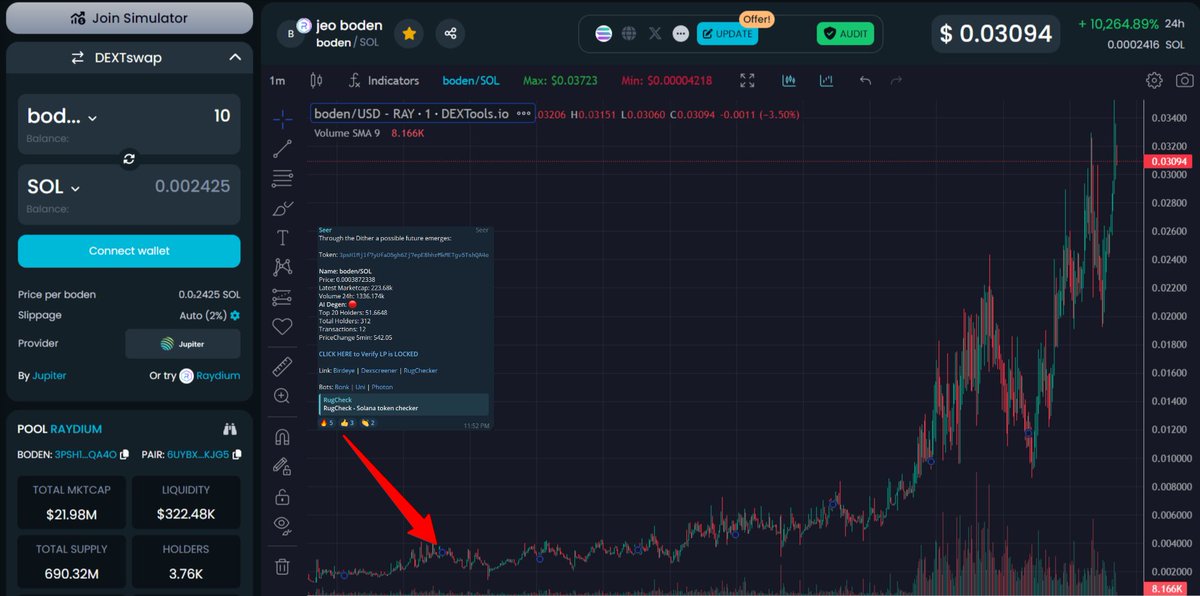Open the SOL token selector dropdown

coord(53,187)
